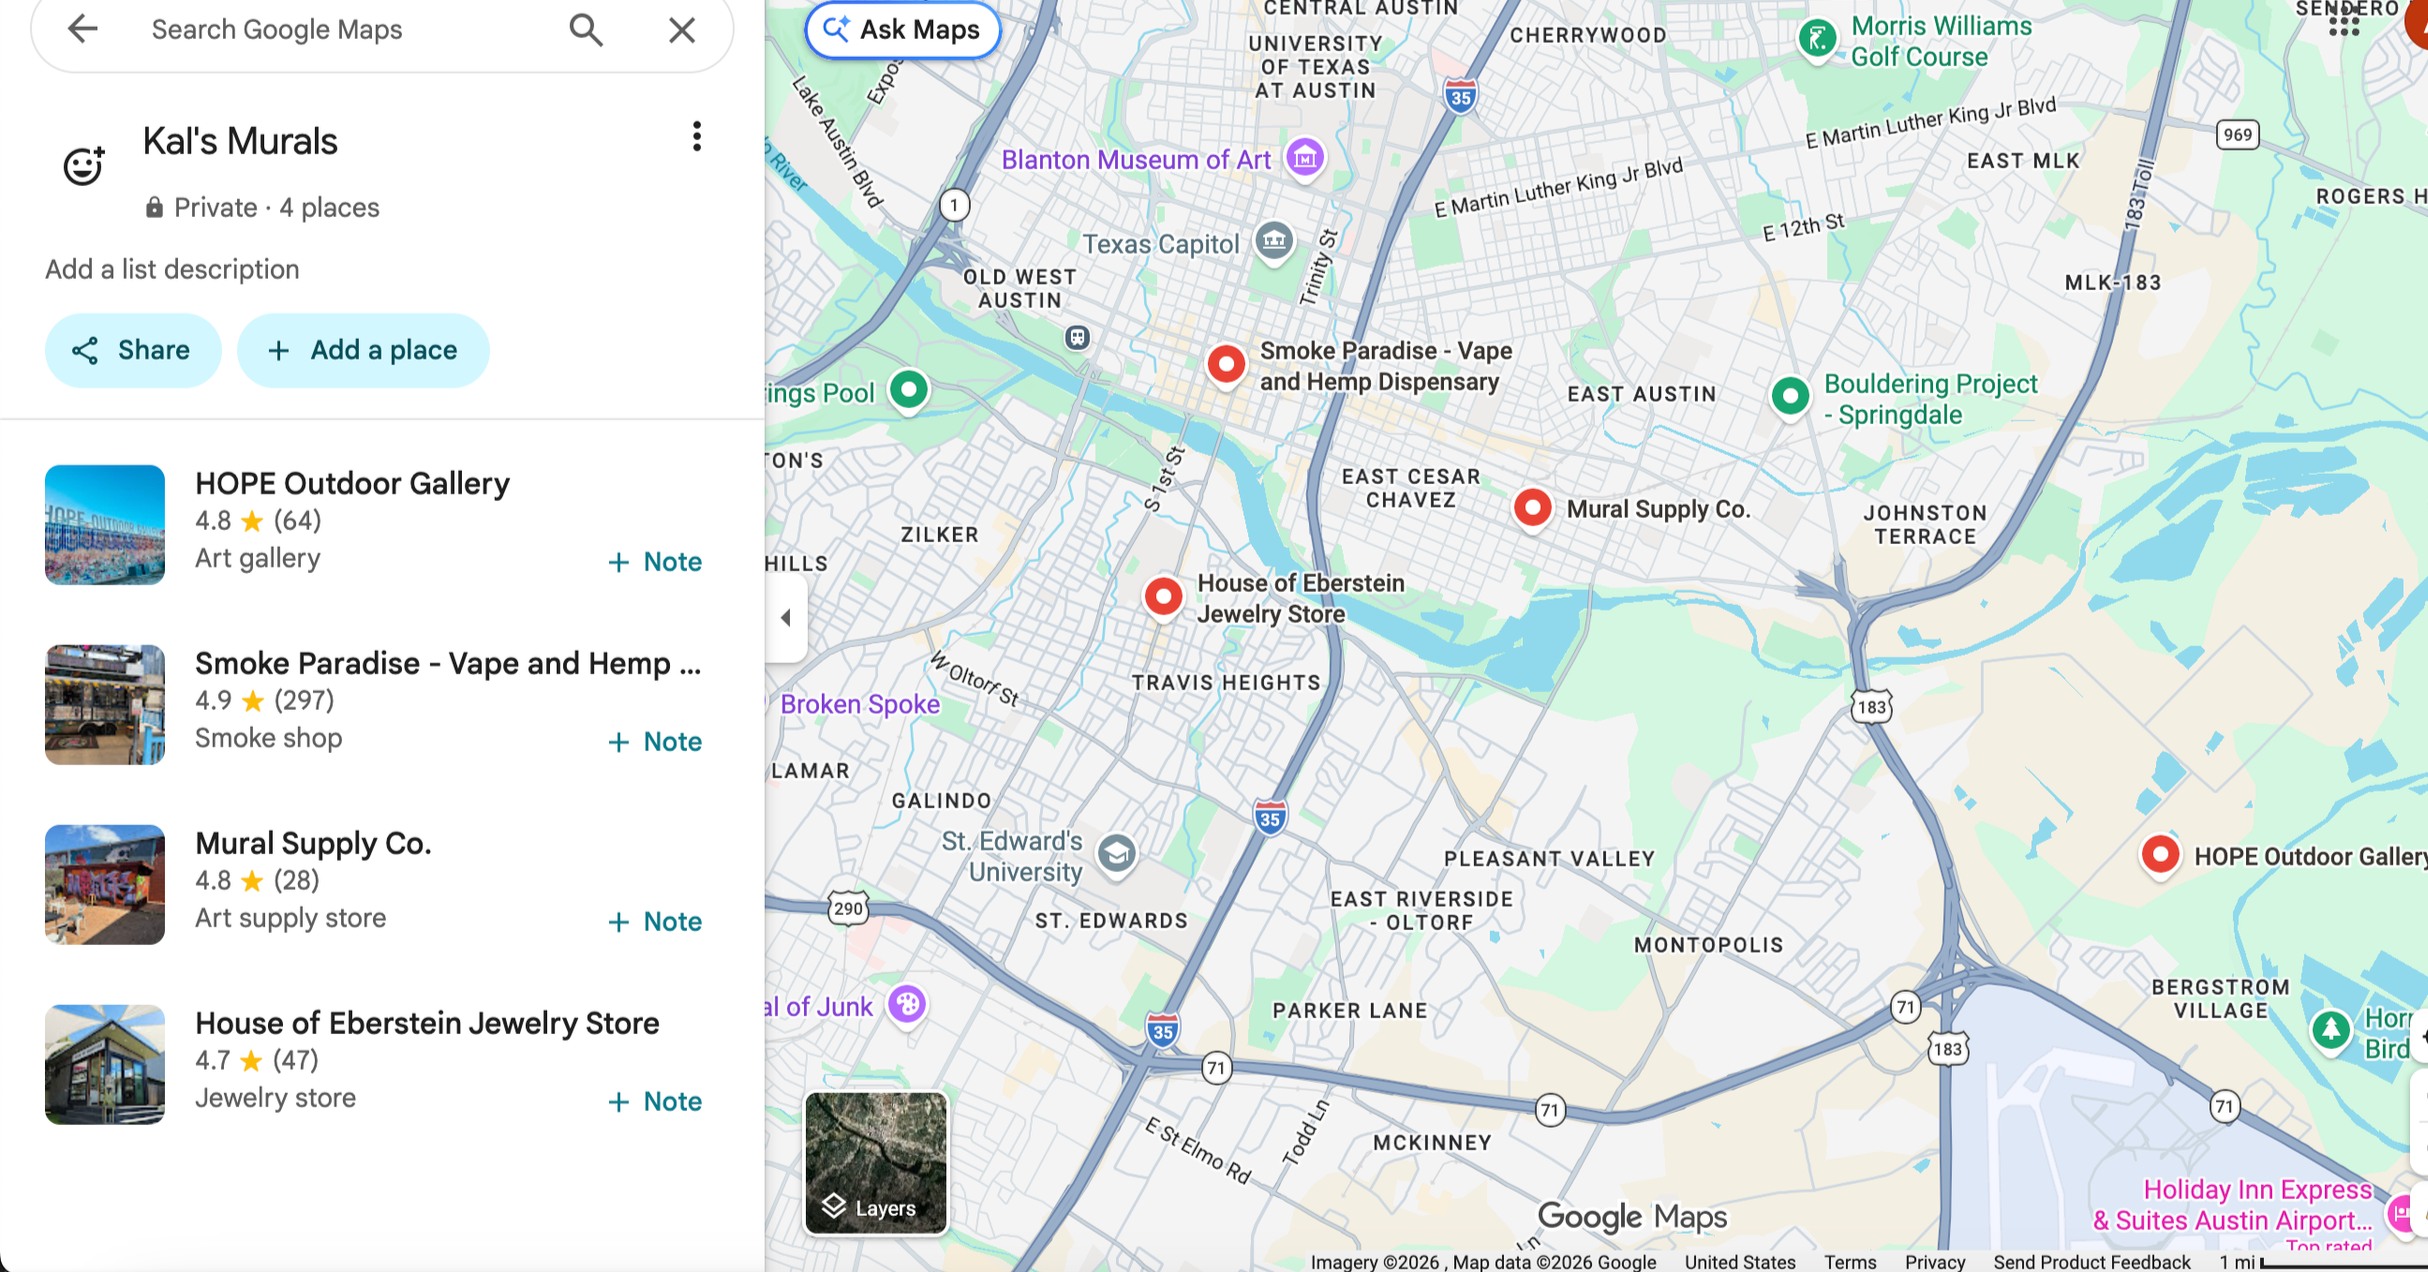The height and width of the screenshot is (1272, 2428).
Task: Click the Ask Maps button
Action: 903,30
